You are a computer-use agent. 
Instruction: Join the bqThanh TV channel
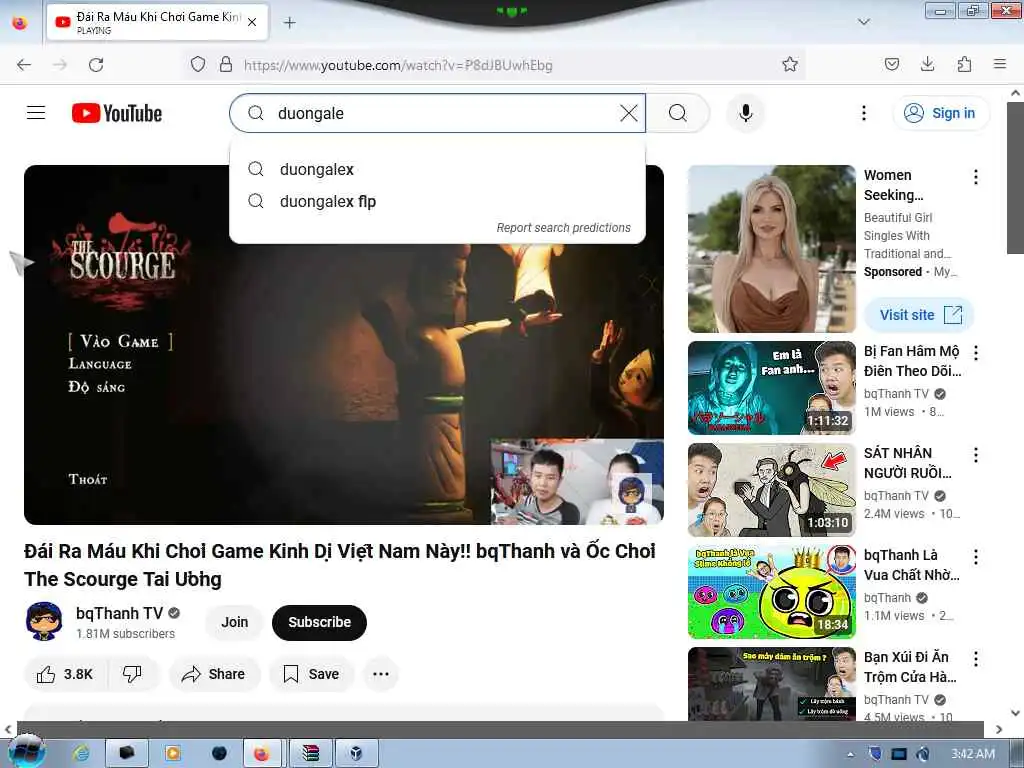tap(234, 622)
